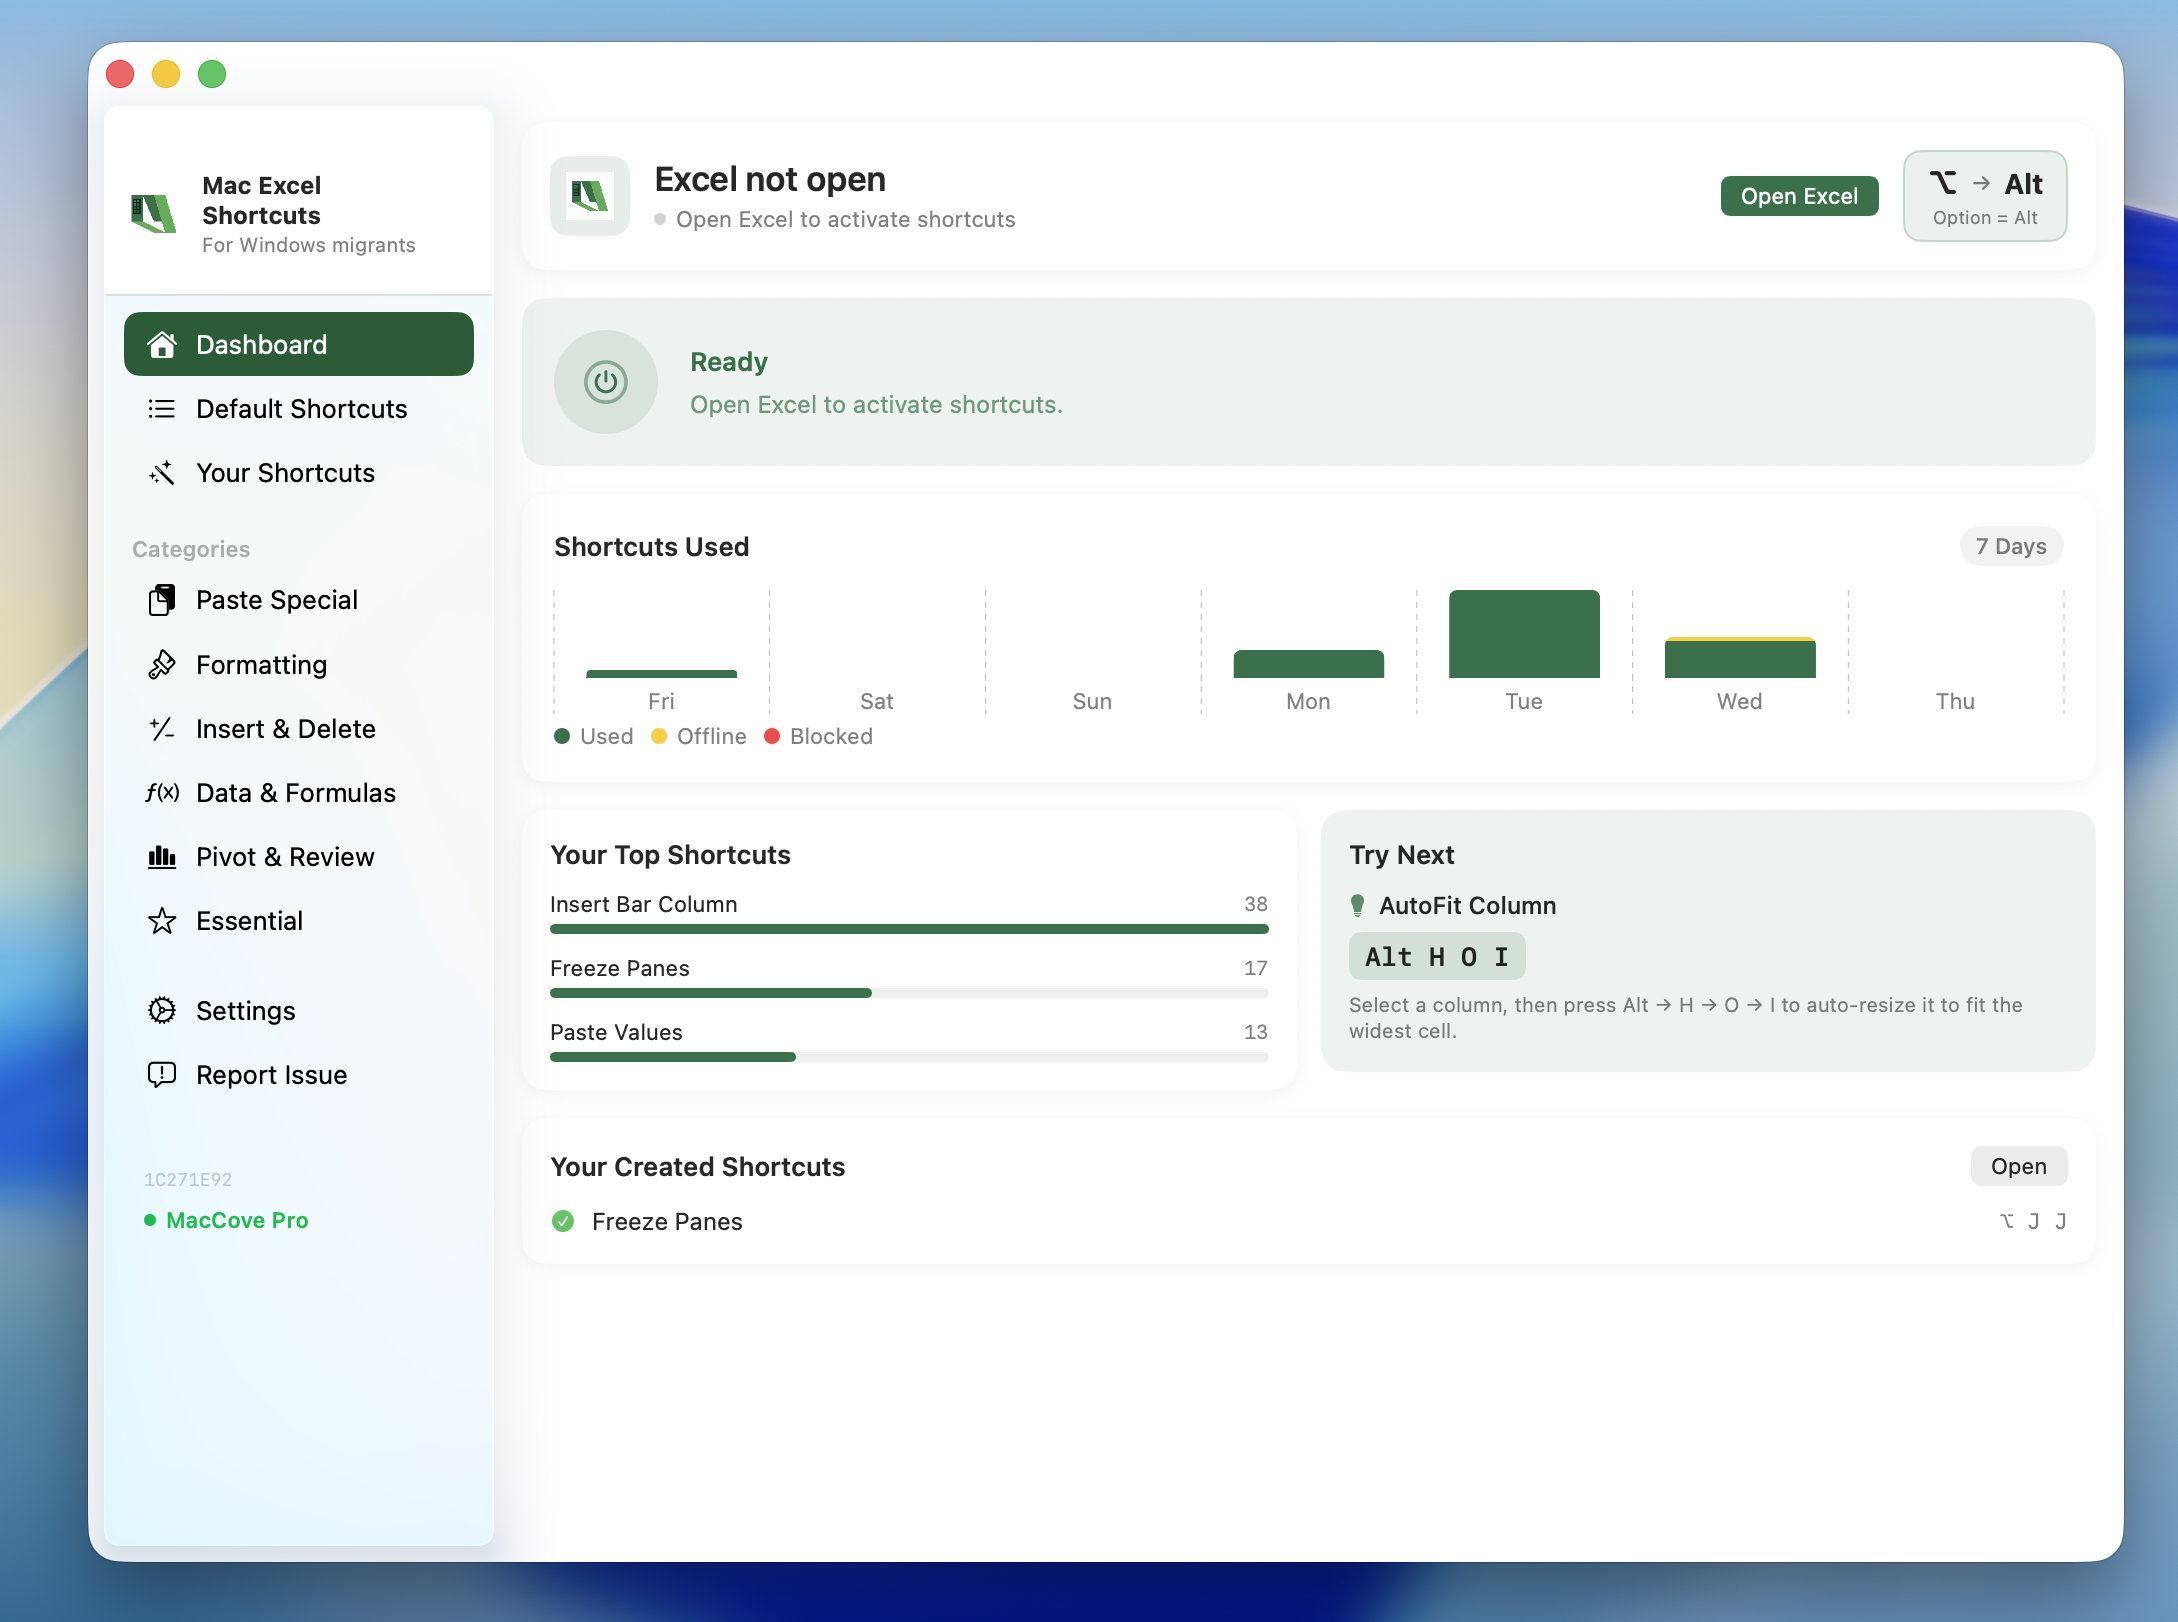This screenshot has width=2178, height=1622.
Task: Click the Data & Formulas f(x) icon
Action: [x=162, y=793]
